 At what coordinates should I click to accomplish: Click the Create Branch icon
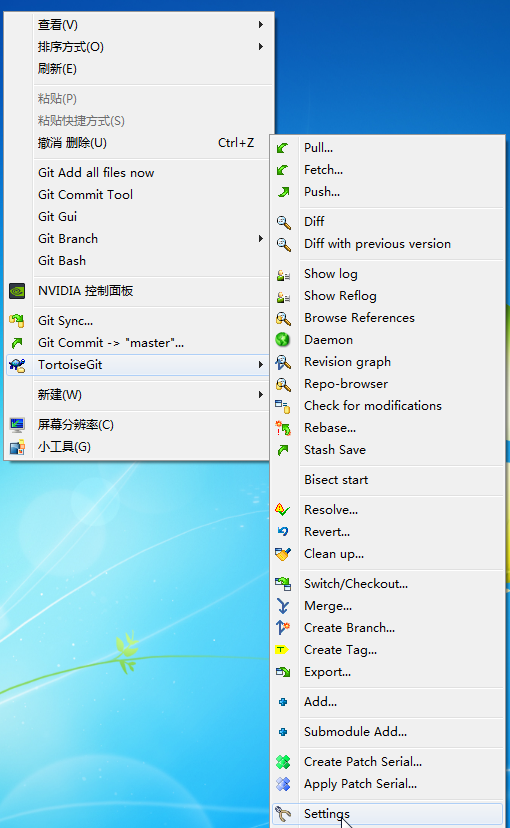pyautogui.click(x=283, y=628)
